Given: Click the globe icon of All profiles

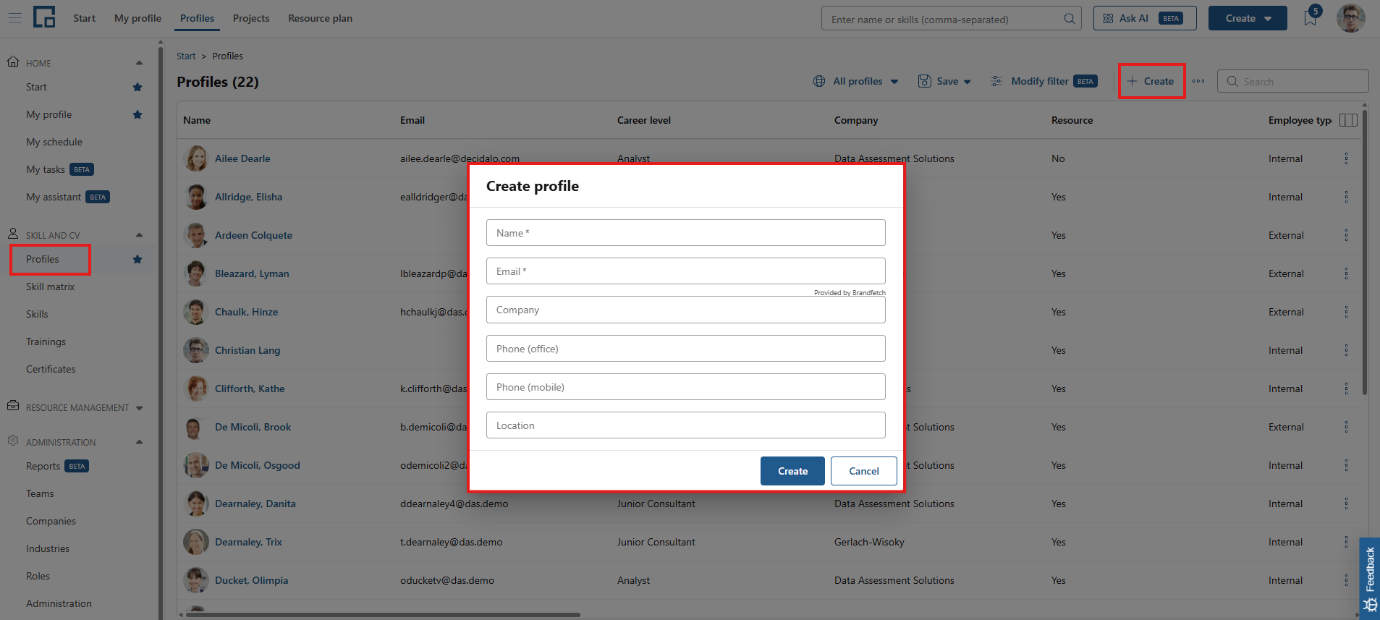Looking at the screenshot, I should [x=819, y=82].
